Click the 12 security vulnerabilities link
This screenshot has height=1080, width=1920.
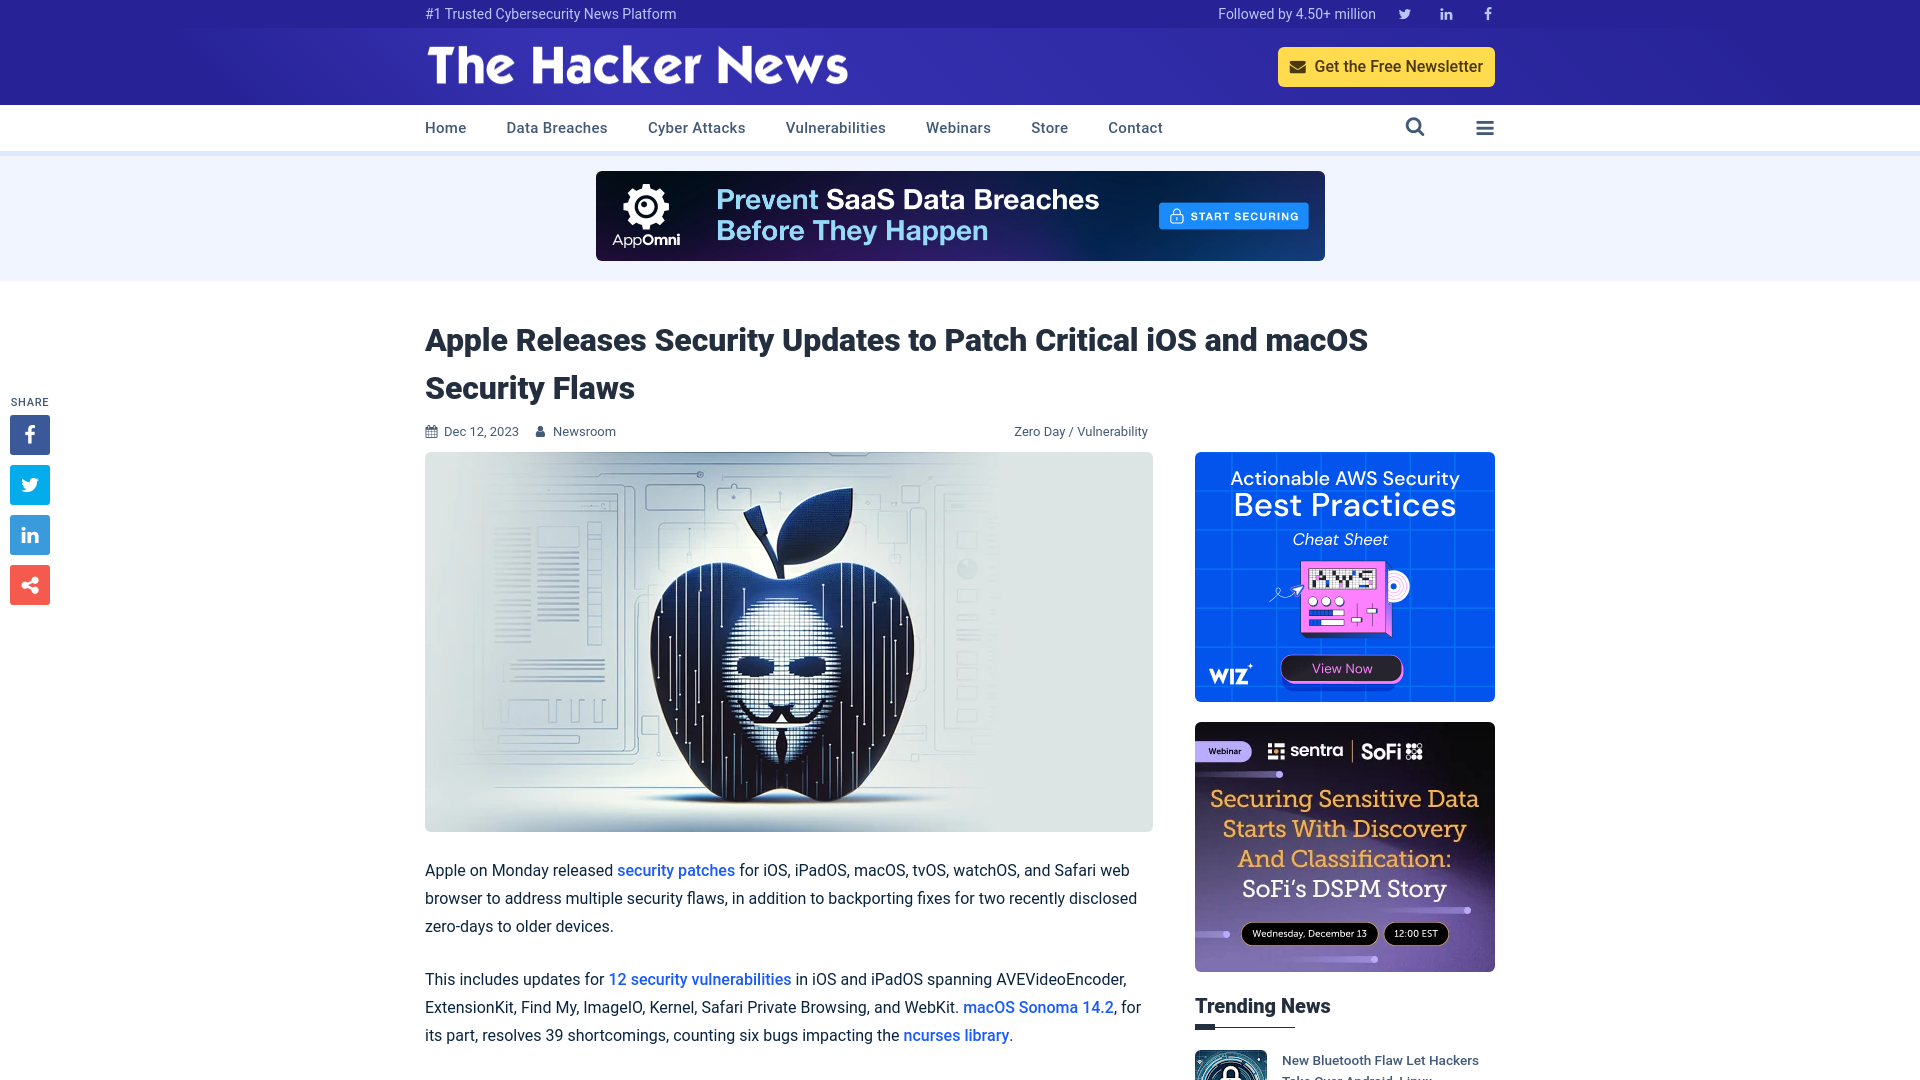[699, 980]
